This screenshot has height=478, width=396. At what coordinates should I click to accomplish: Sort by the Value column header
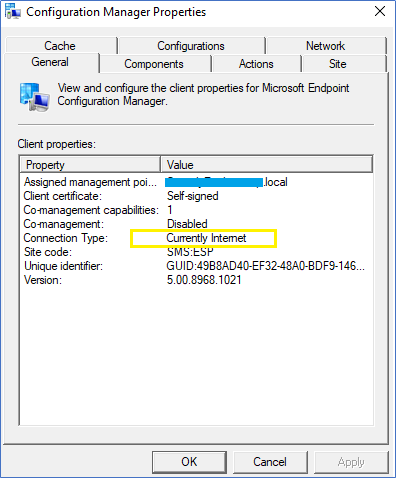point(266,165)
